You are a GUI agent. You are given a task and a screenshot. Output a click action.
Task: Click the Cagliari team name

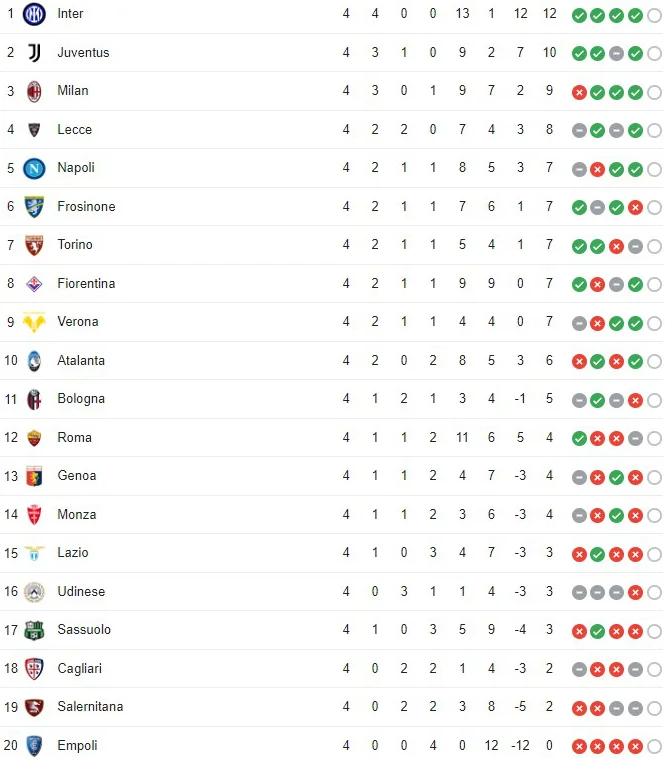(79, 669)
